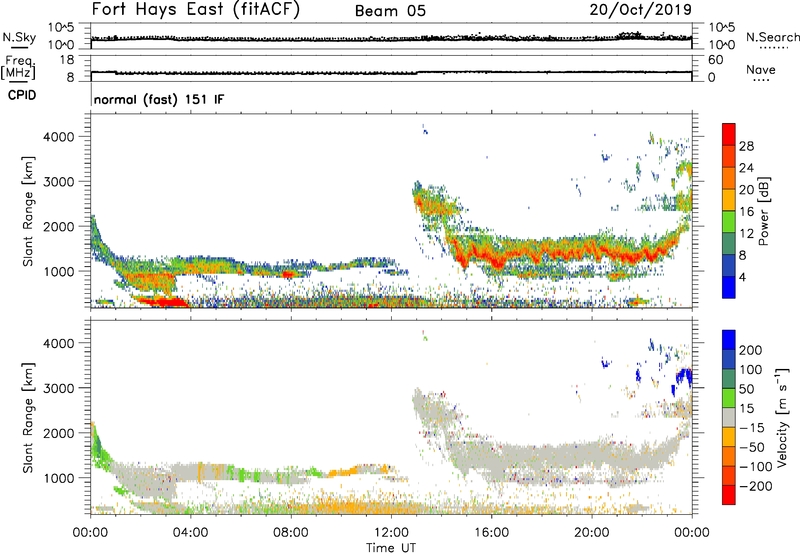Click the '12' tick on the power scale
The image size is (800, 554).
tap(746, 234)
